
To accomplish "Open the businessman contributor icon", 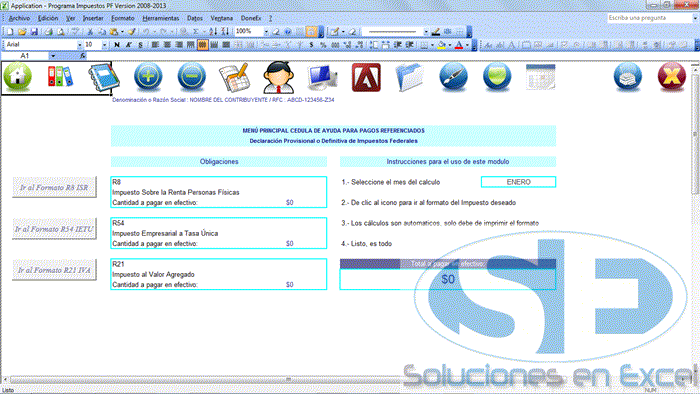I will (x=279, y=77).
